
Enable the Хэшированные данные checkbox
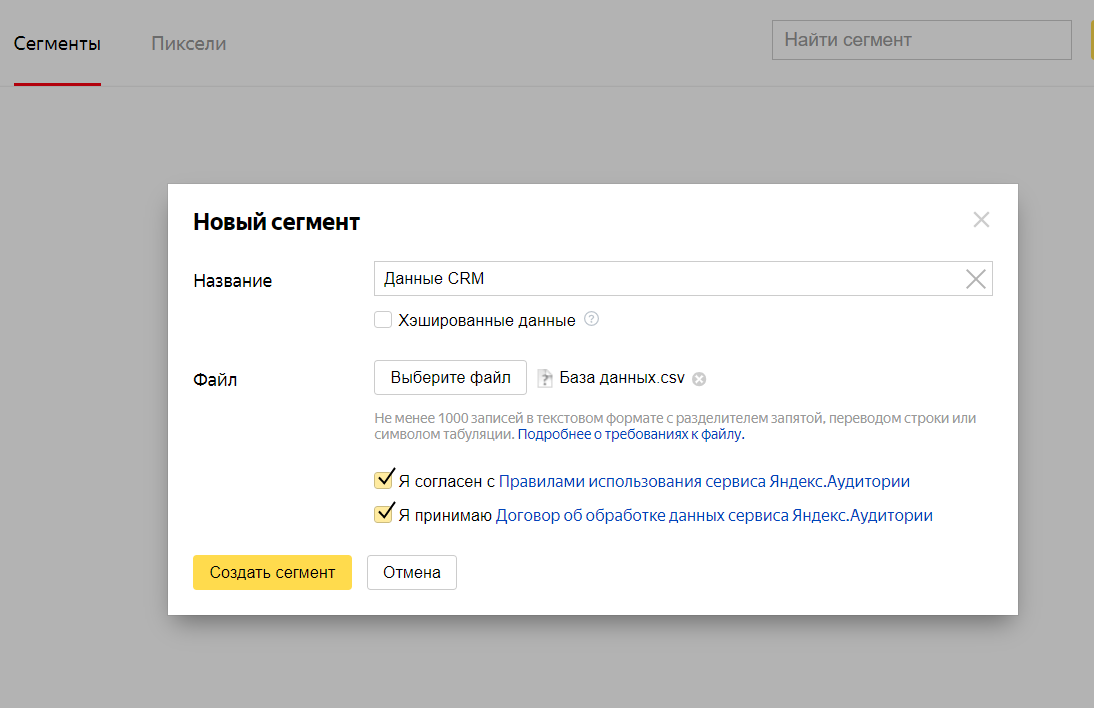(x=383, y=320)
